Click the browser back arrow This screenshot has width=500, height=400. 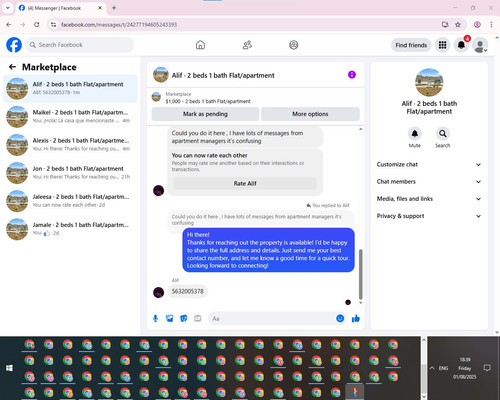pos(9,24)
